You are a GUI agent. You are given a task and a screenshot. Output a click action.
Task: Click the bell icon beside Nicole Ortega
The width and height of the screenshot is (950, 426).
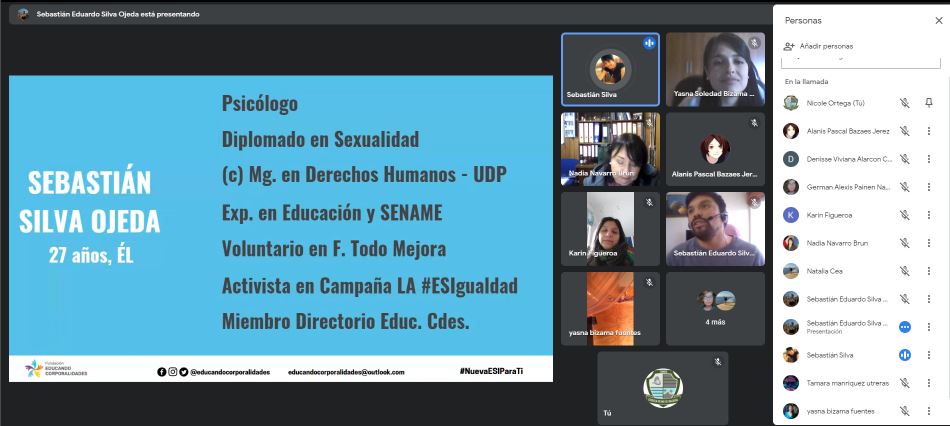(929, 102)
